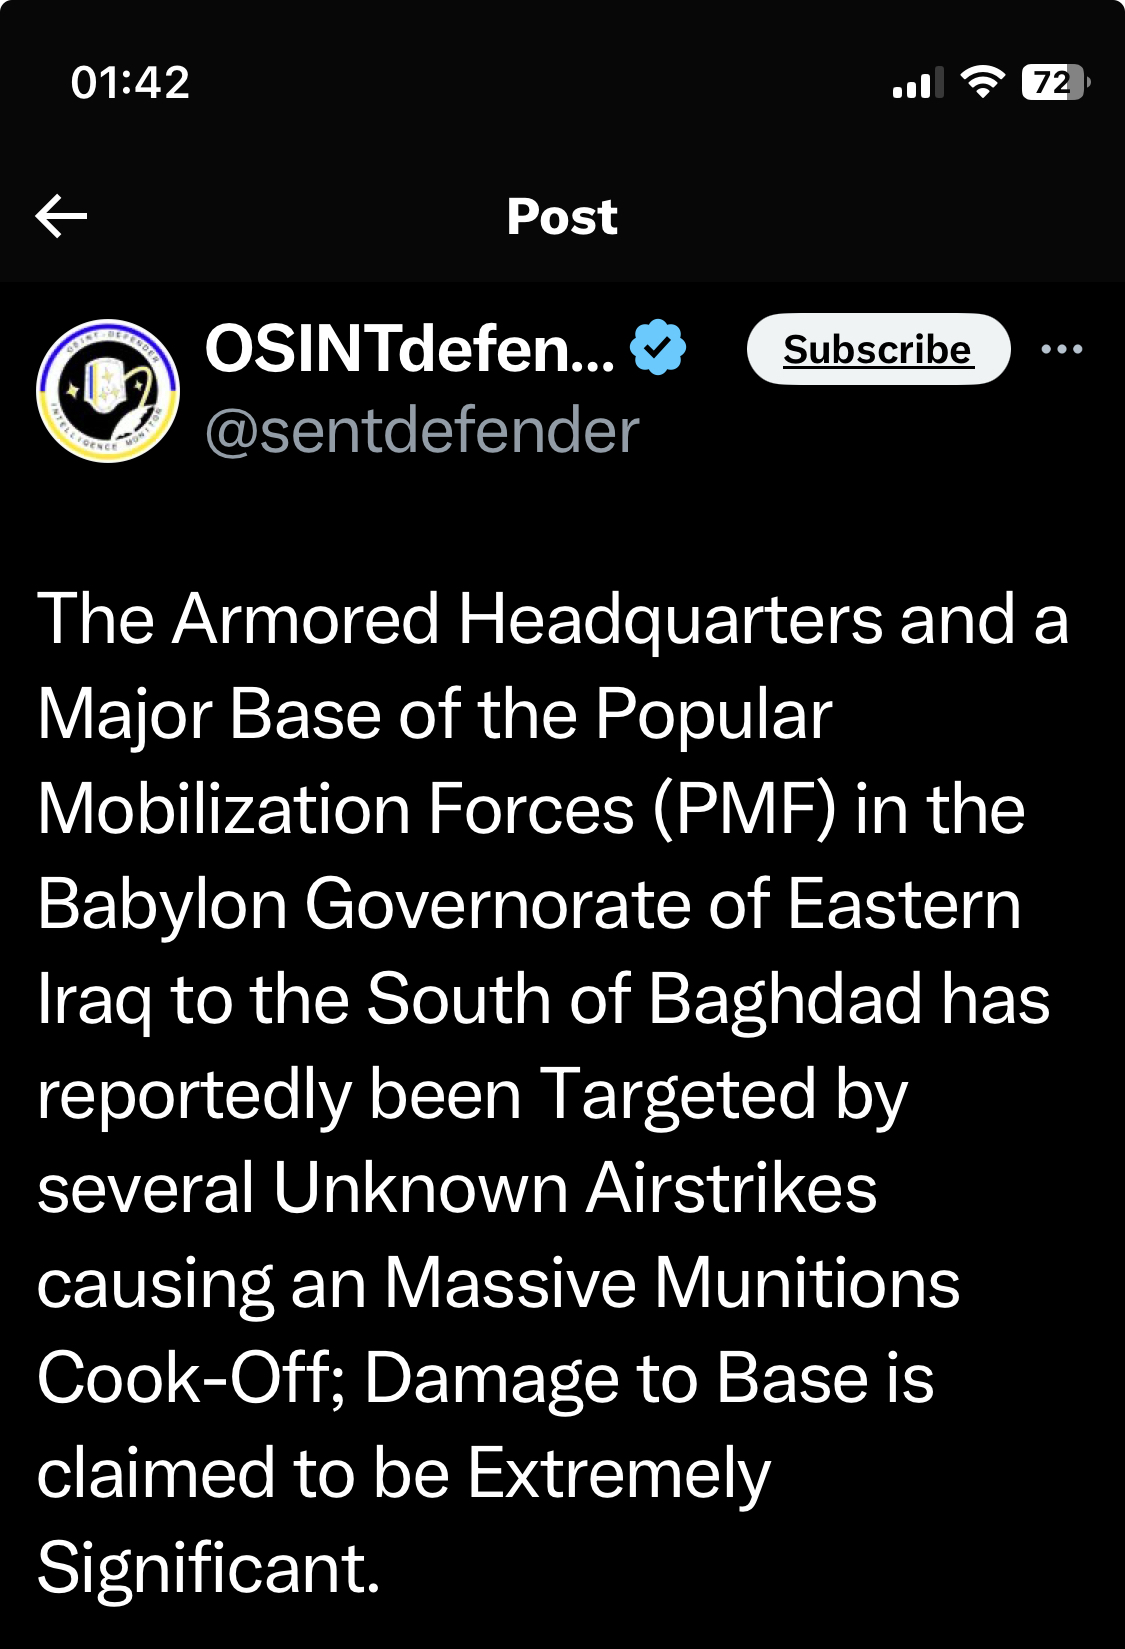Tap the Wi-Fi status icon
Image resolution: width=1125 pixels, height=1649 pixels.
982,82
